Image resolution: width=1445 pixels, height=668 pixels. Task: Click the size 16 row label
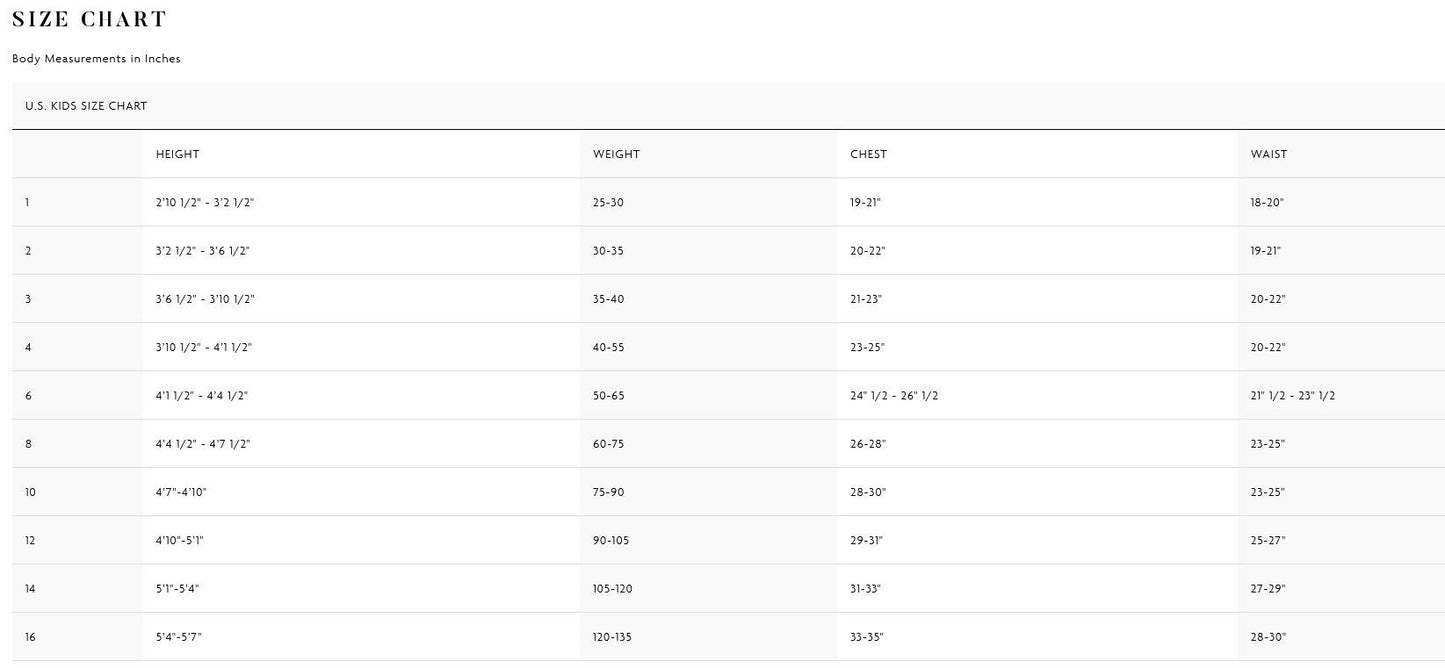click(x=31, y=637)
